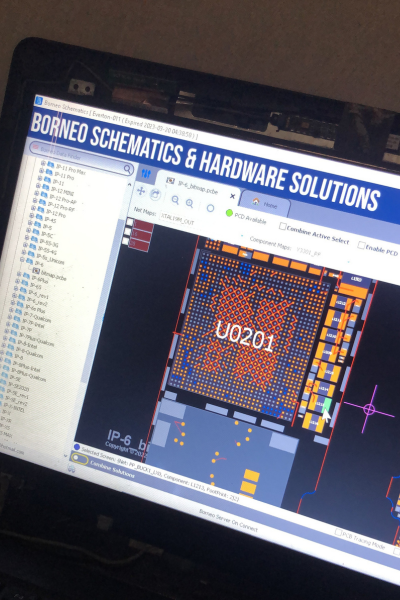Close the IP-6_bitmap.pcbe tab

coord(232,196)
